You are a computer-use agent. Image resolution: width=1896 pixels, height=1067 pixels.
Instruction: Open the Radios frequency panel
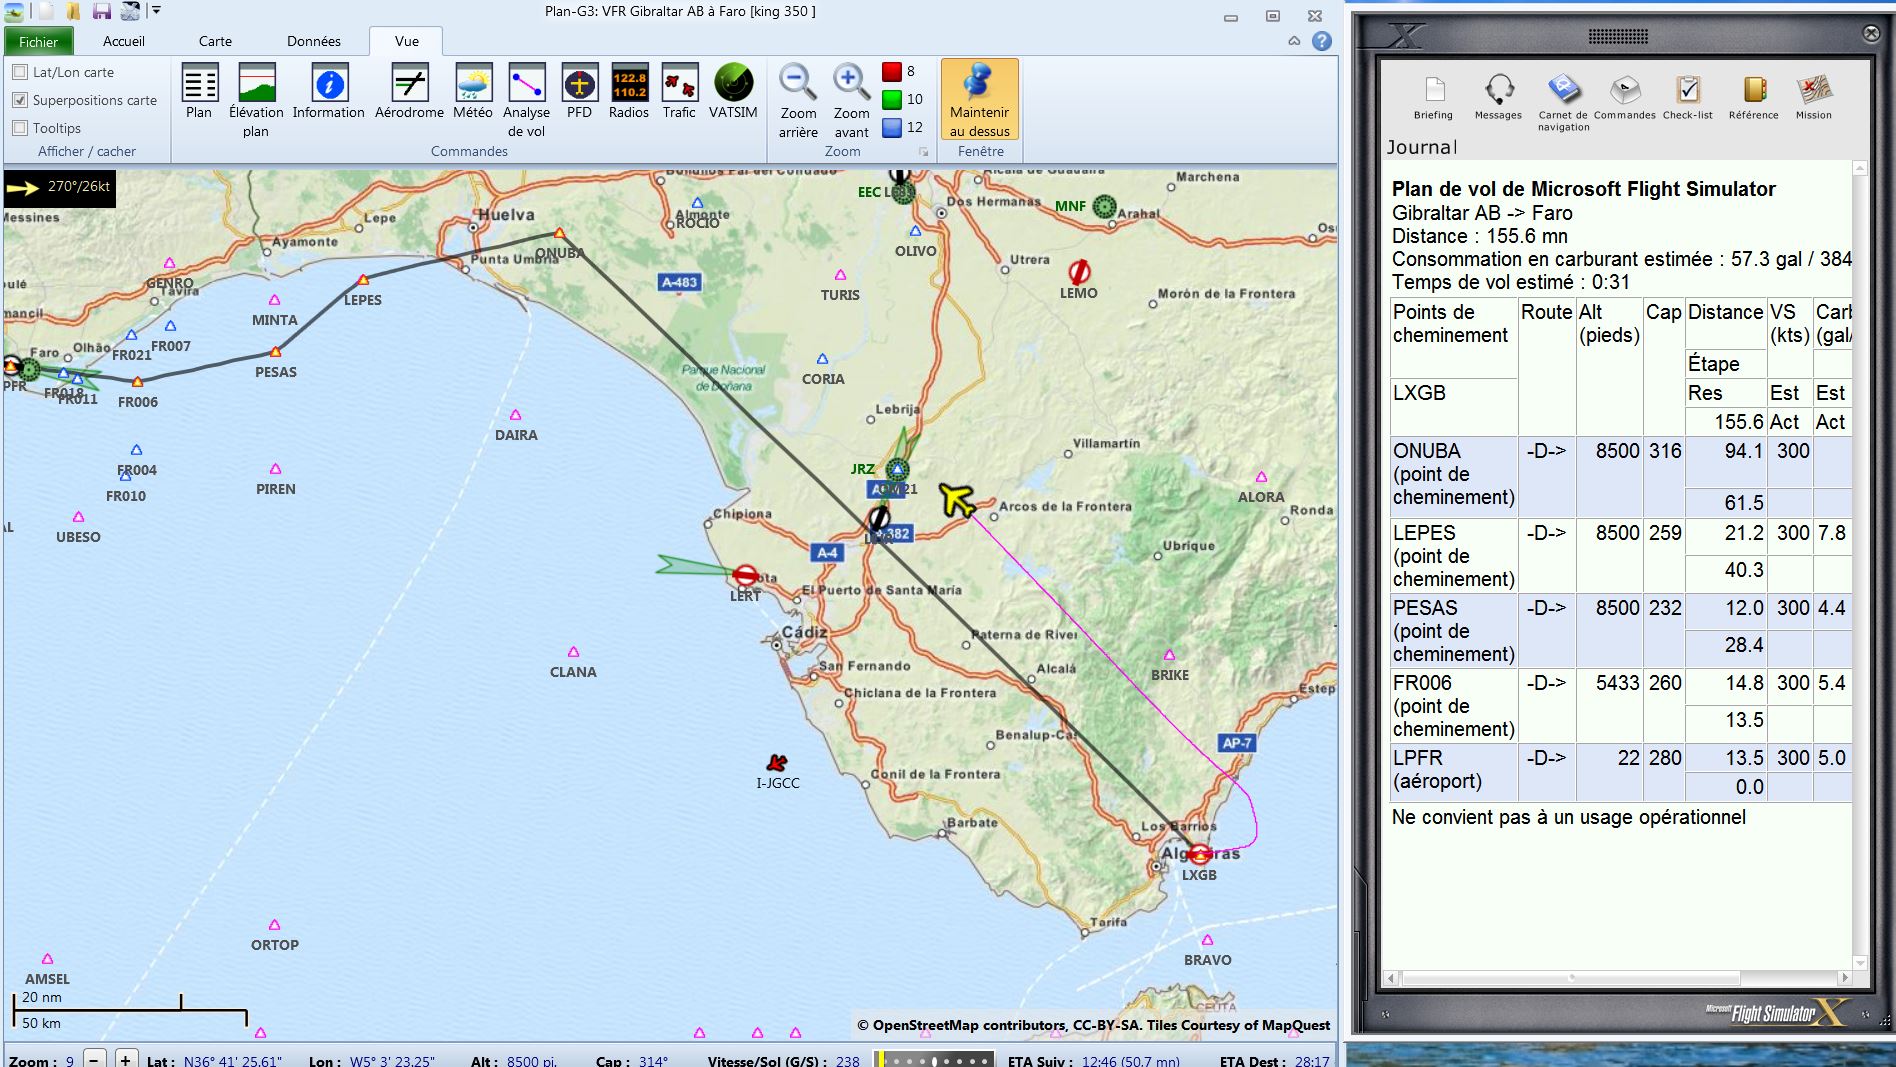629,92
